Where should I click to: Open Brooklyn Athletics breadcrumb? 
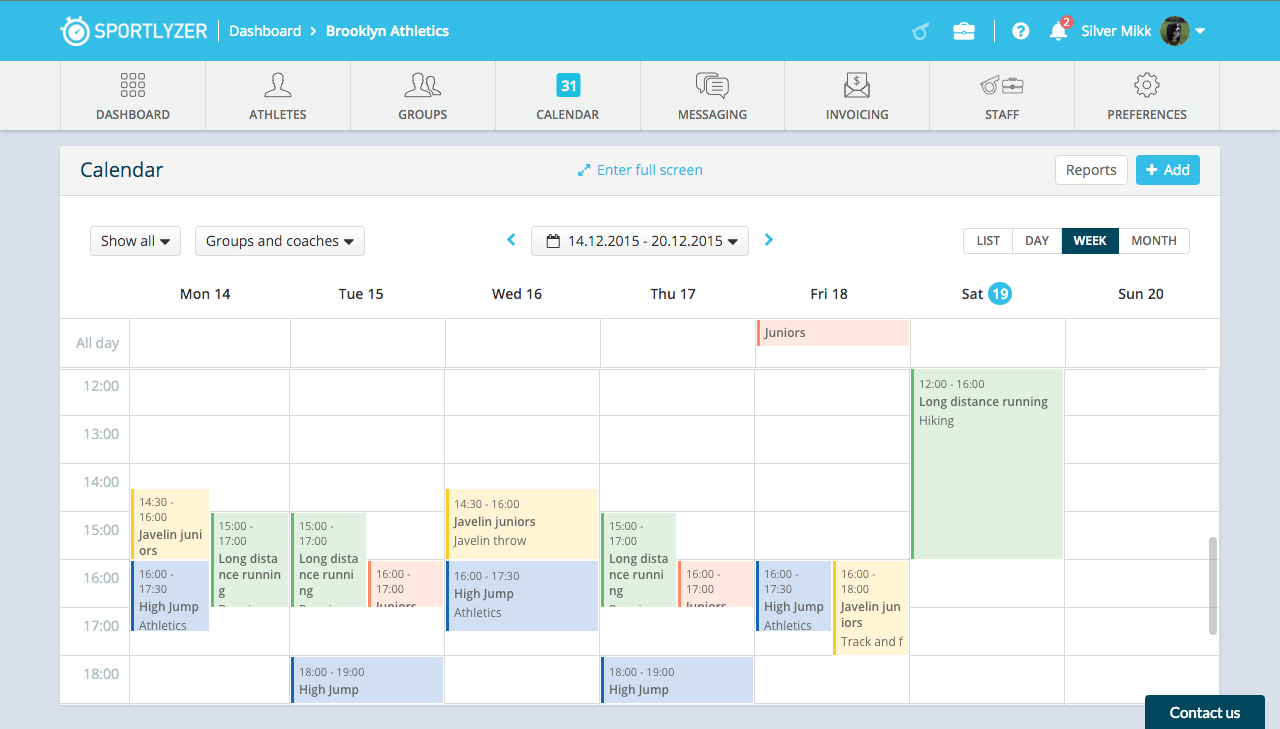pos(387,31)
